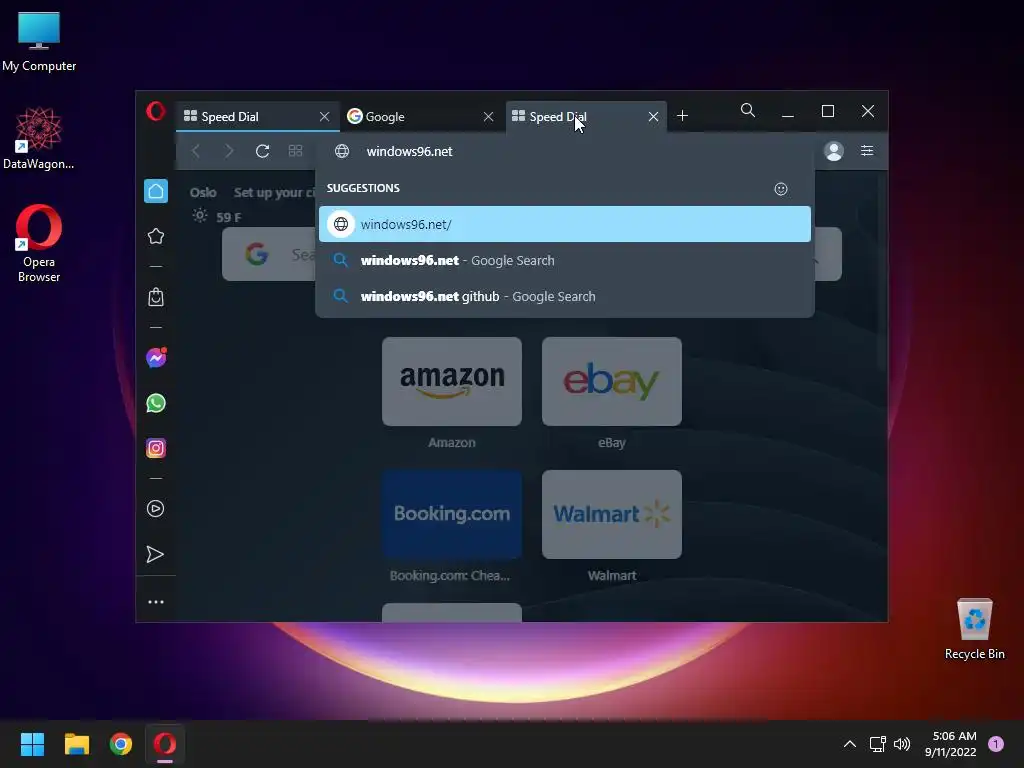Image resolution: width=1024 pixels, height=768 pixels.
Task: Click the address bar with windows96.net
Action: 566,152
